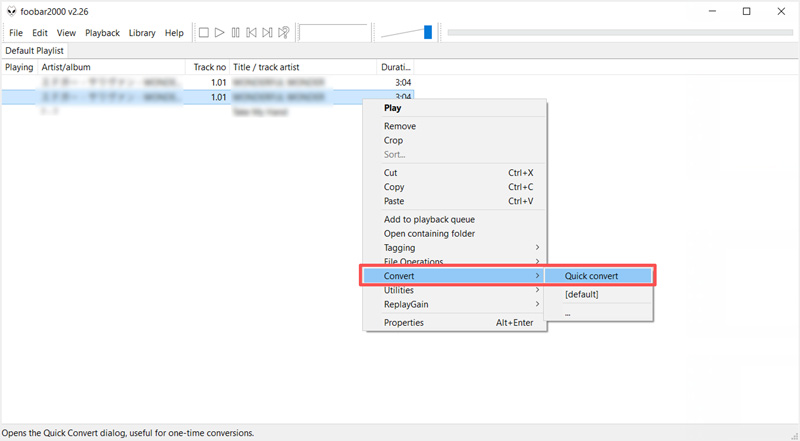Choose Play in the context menu
This screenshot has width=800, height=441.
[454, 108]
